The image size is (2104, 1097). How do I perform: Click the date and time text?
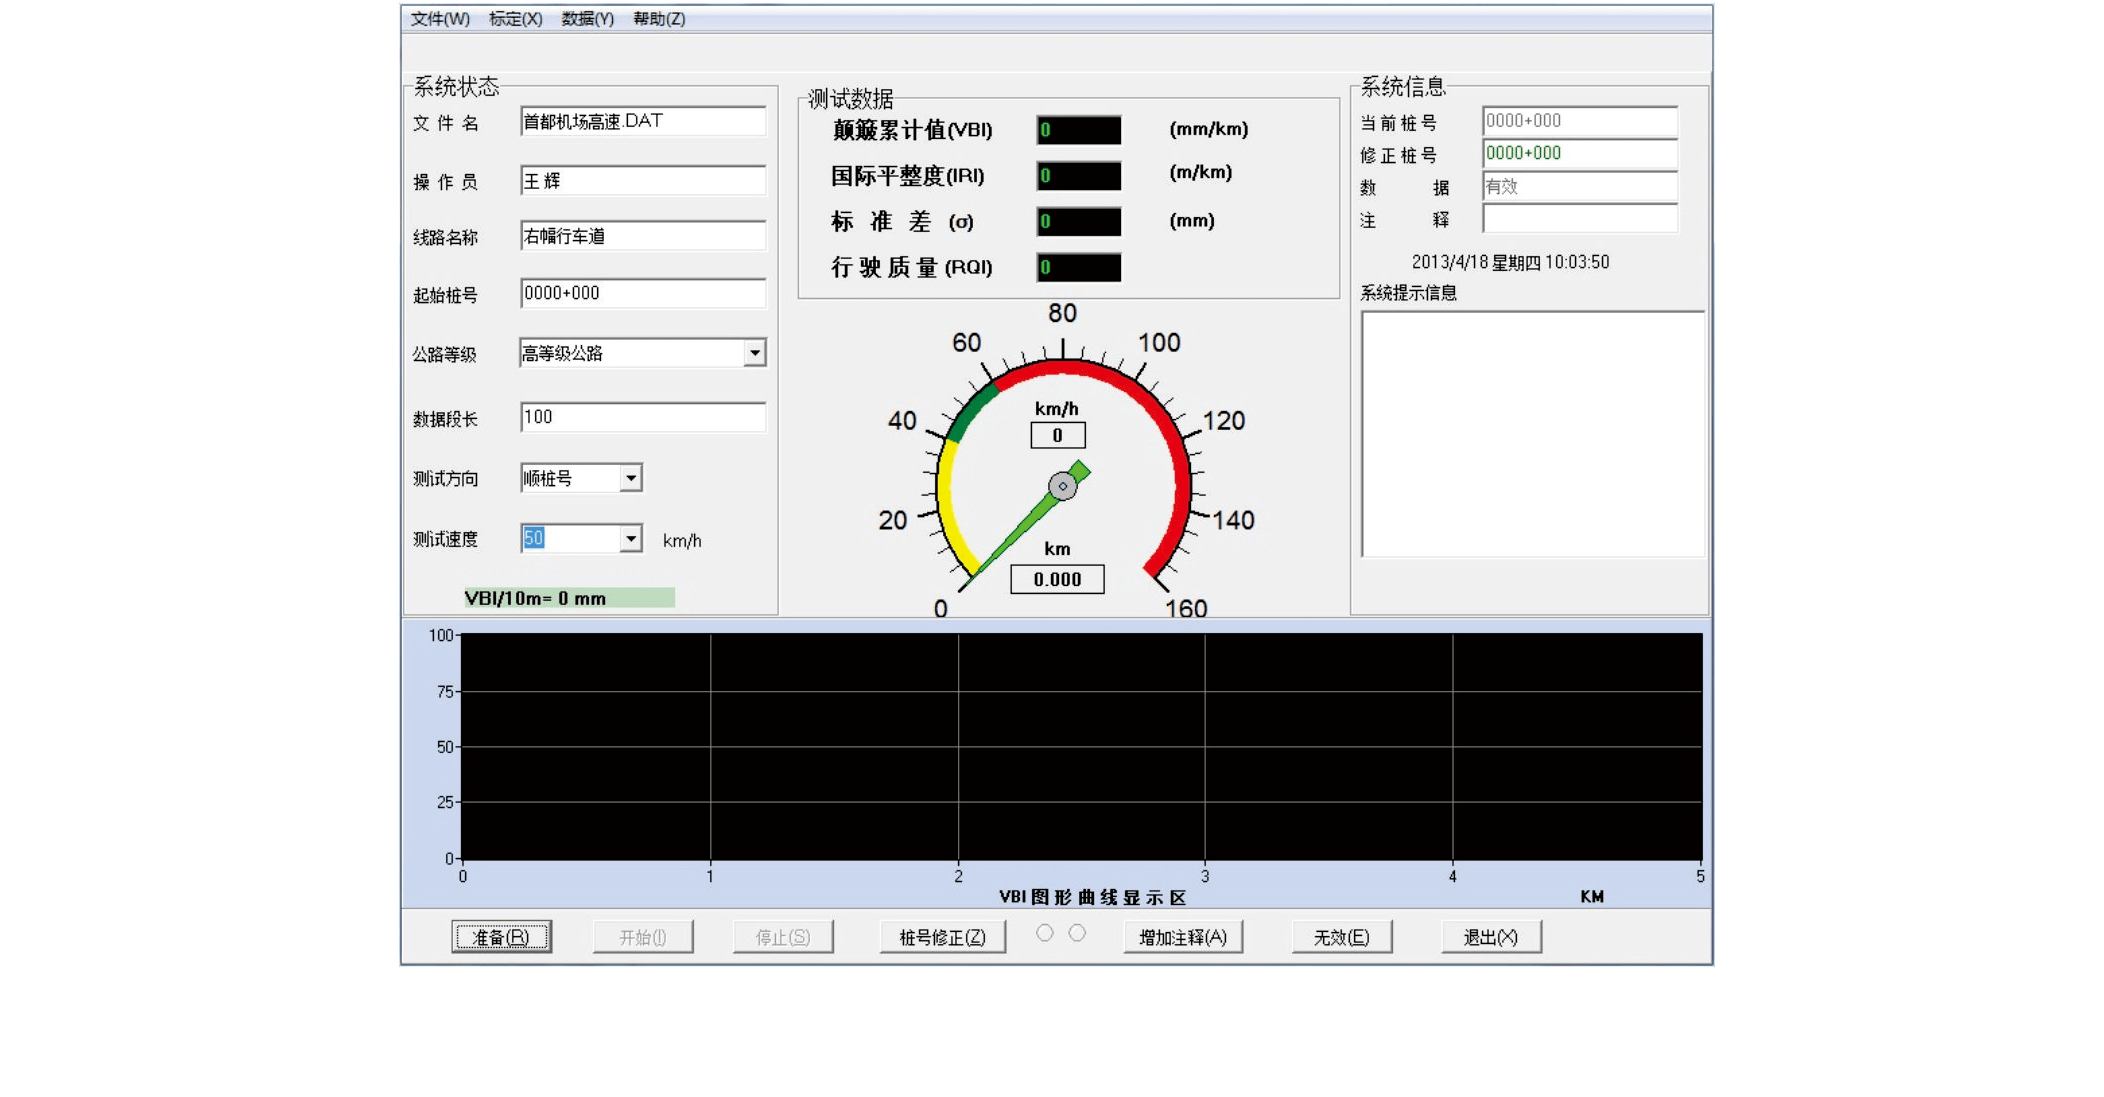click(x=1510, y=262)
